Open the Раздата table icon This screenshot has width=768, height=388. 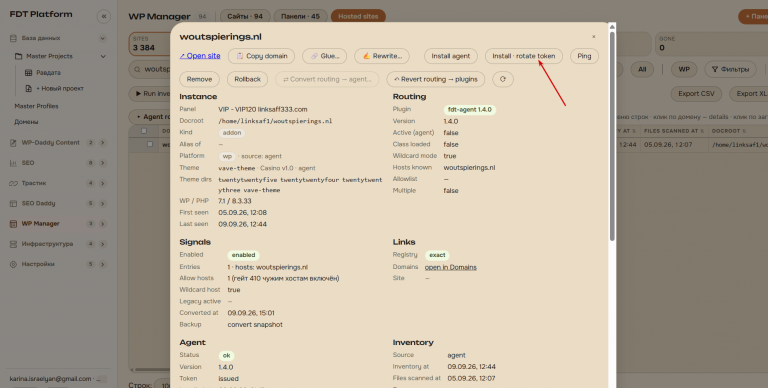pos(28,73)
